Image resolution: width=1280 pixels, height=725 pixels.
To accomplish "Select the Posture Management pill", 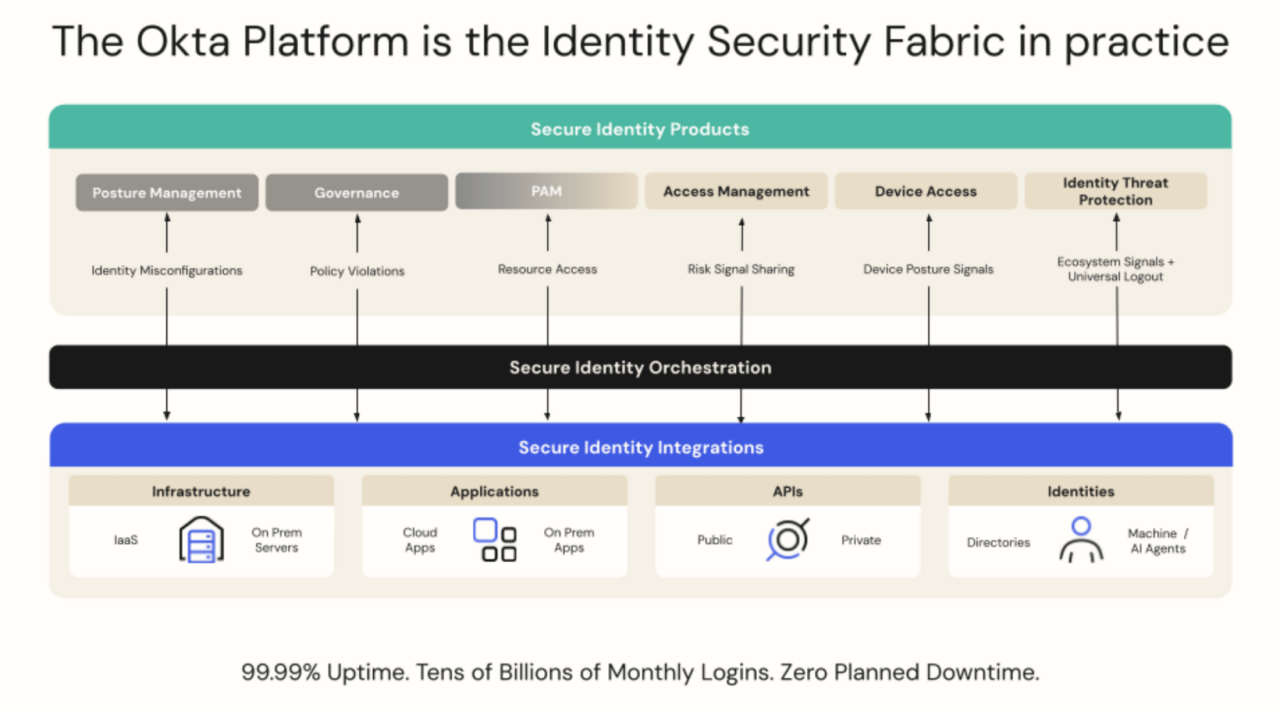I will coord(166,192).
